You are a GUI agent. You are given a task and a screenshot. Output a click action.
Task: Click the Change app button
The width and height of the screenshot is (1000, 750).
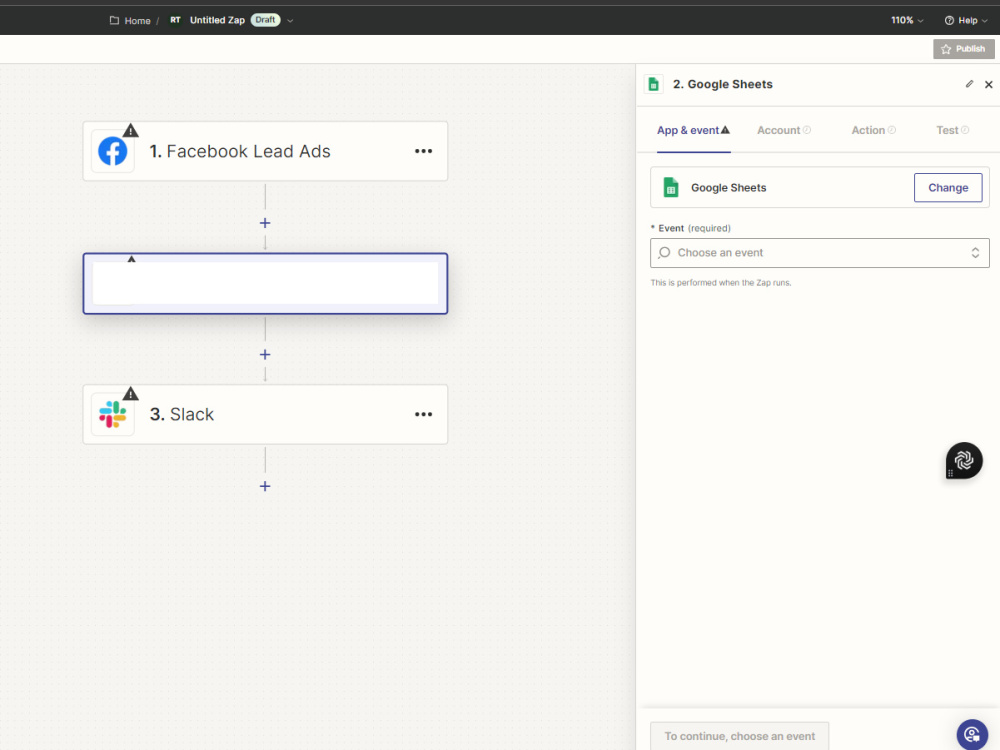[948, 188]
